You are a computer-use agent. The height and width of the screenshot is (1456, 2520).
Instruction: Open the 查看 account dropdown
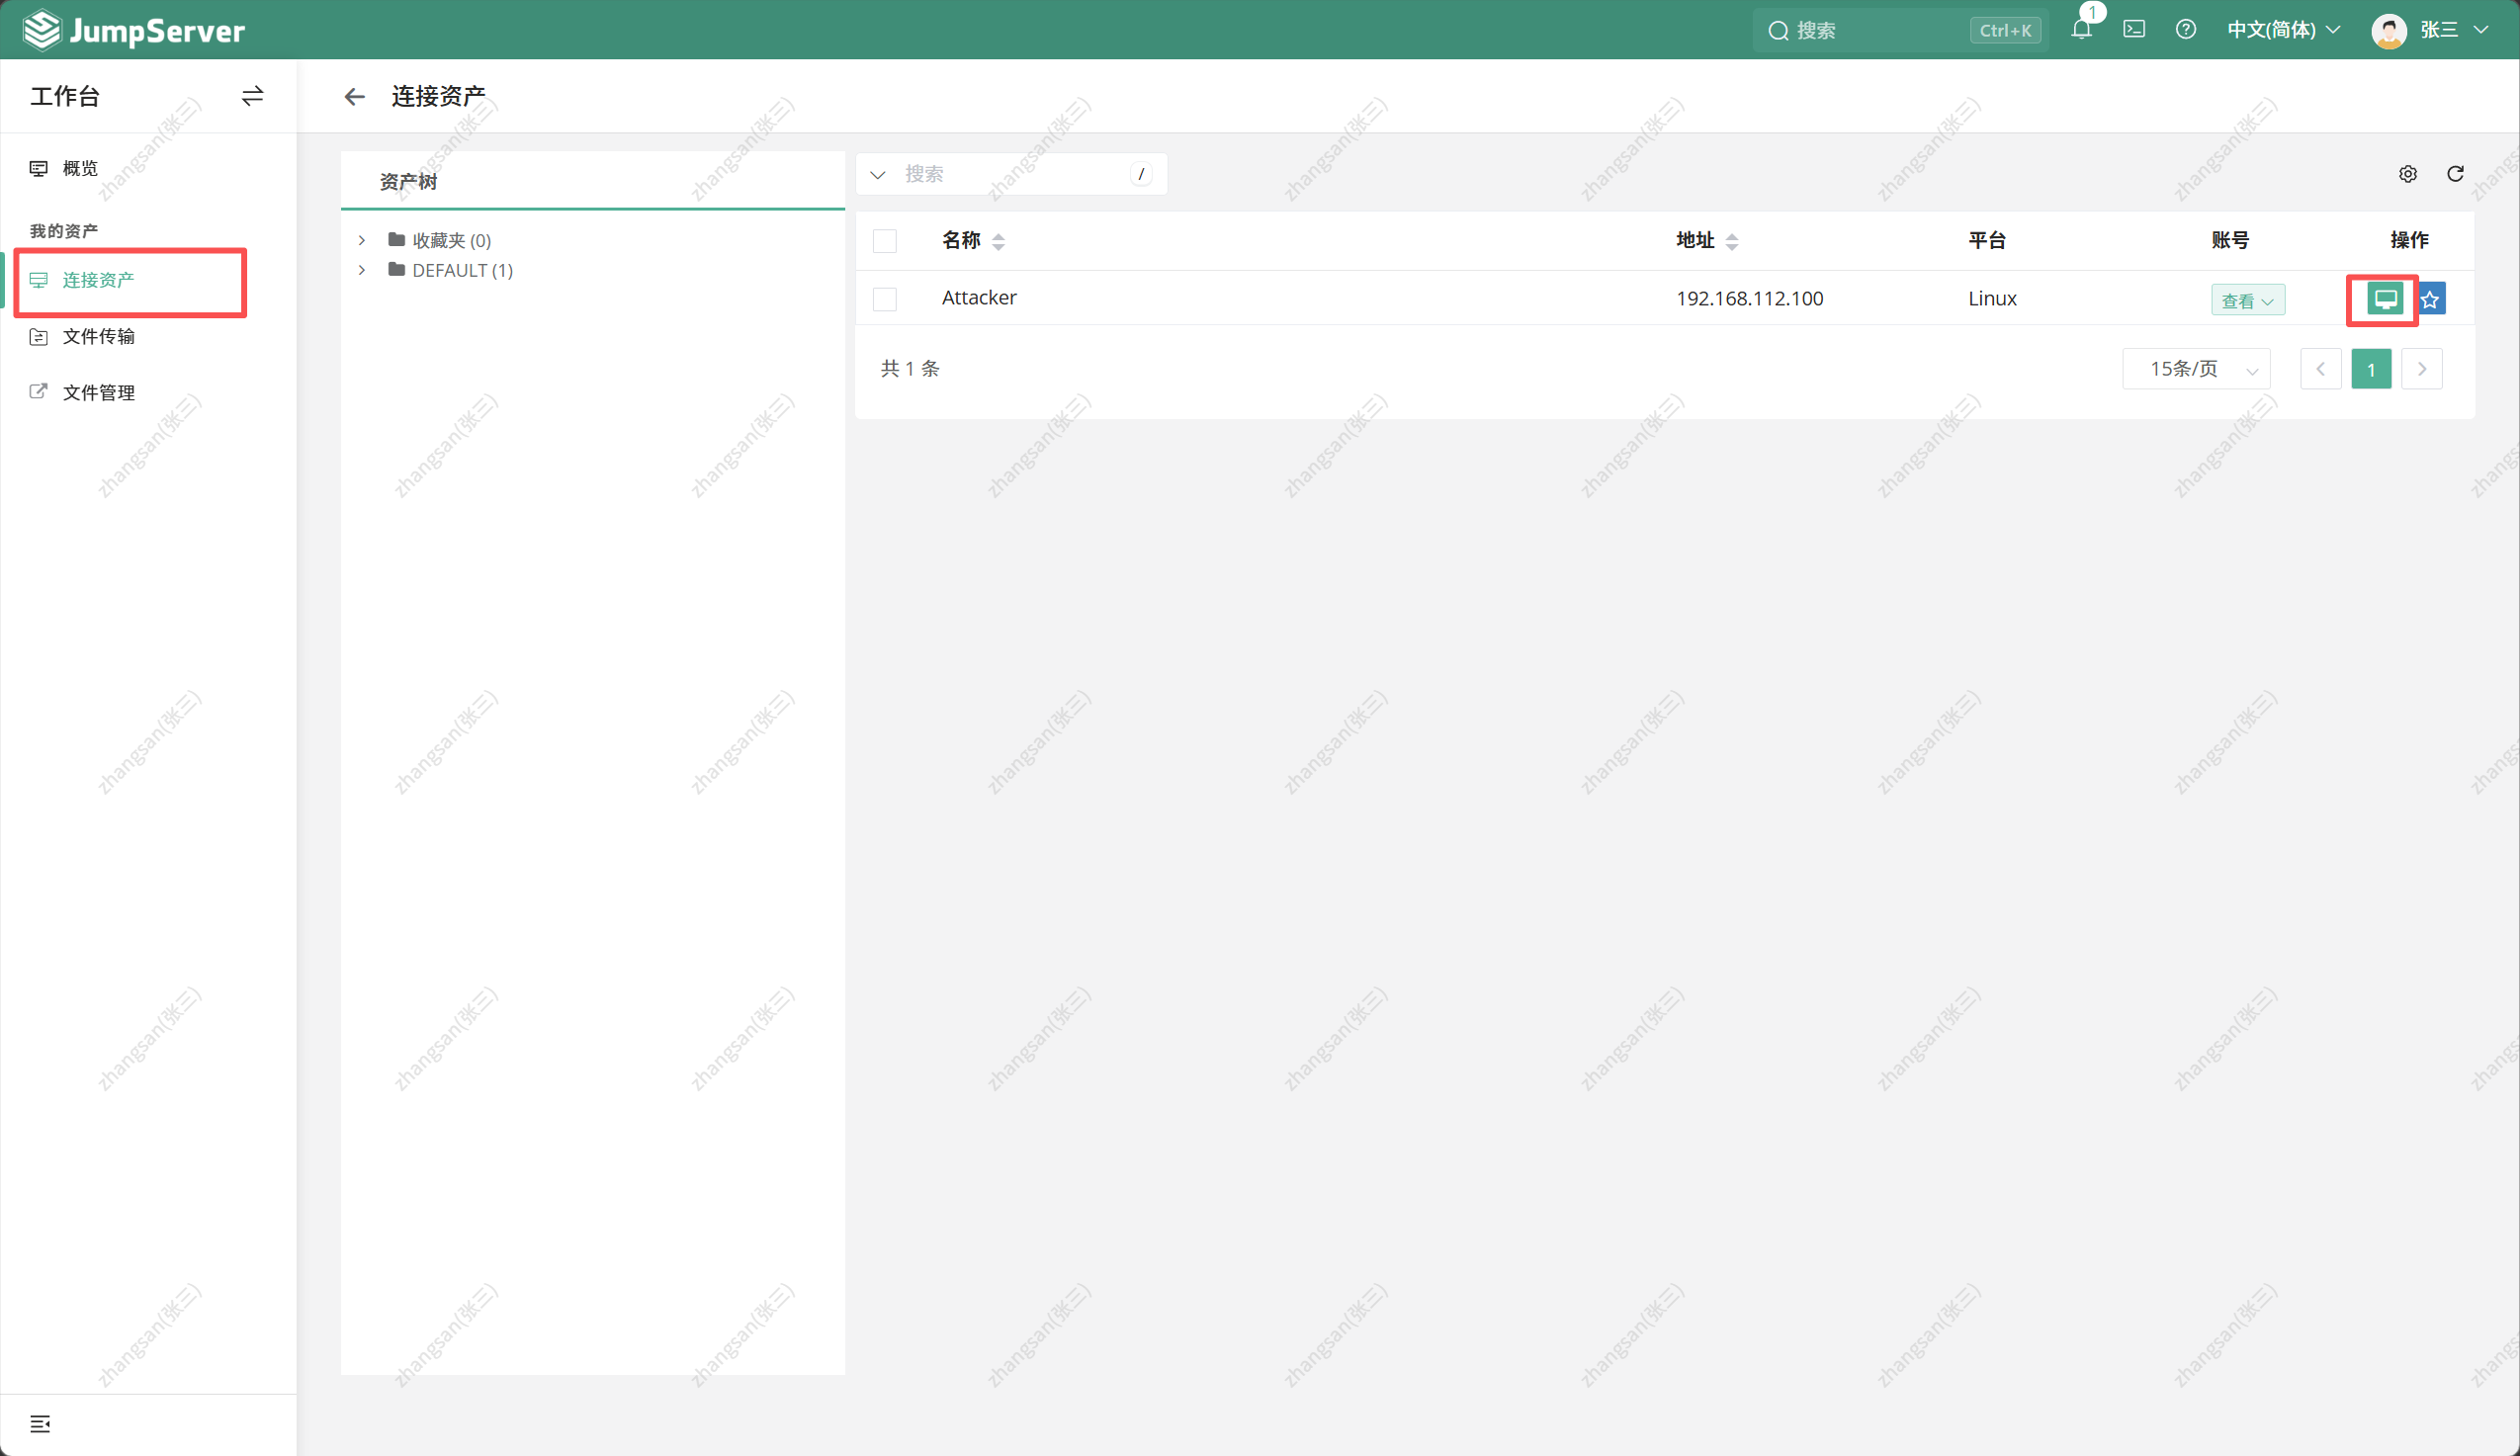pos(2247,300)
